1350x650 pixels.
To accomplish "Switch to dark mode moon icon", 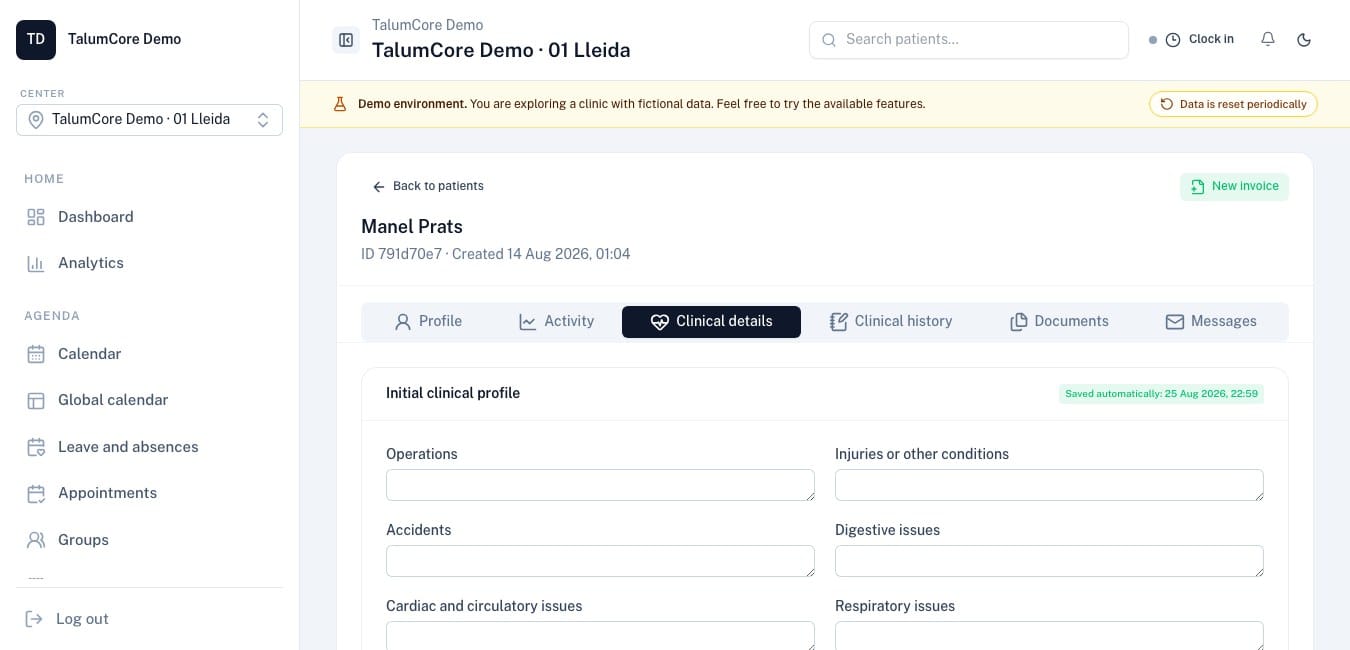I will [1303, 39].
